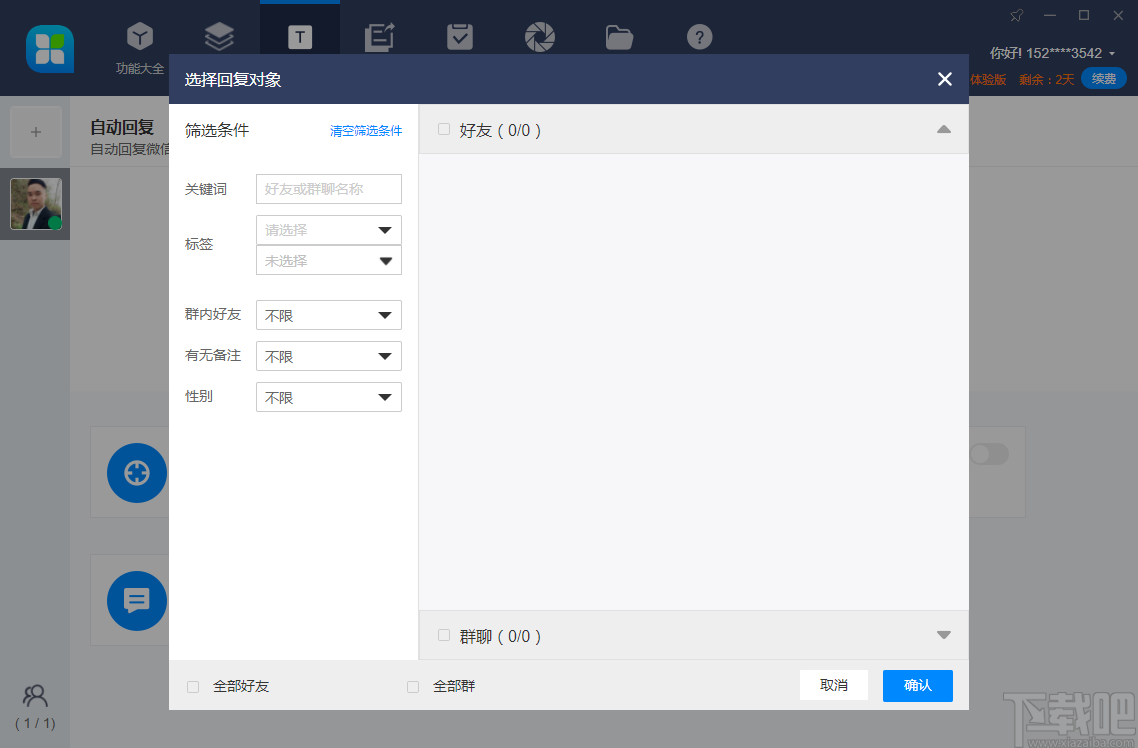This screenshot has width=1138, height=748.
Task: Click the blue target circle icon
Action: coord(136,473)
